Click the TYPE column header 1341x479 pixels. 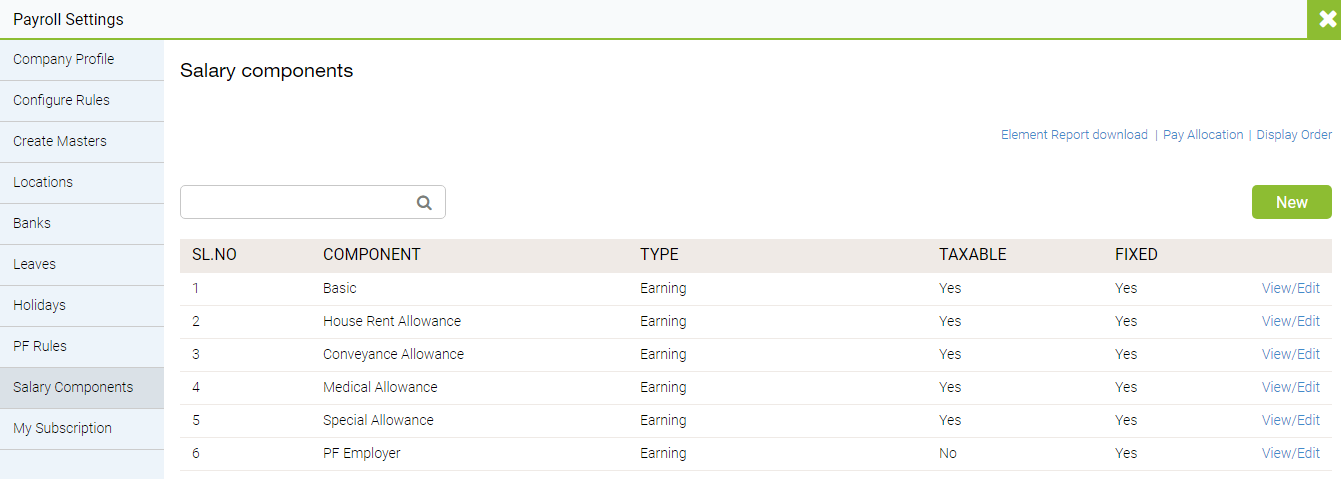(659, 255)
